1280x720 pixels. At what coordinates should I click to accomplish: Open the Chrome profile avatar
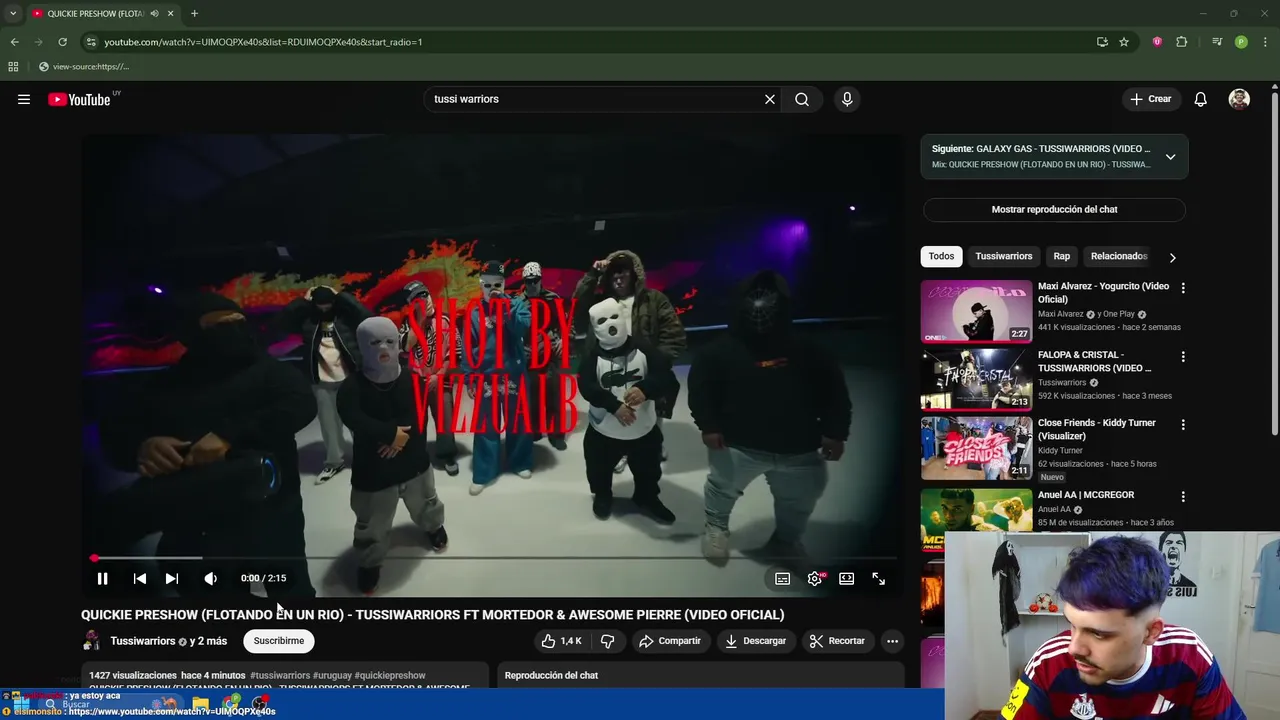[1241, 42]
